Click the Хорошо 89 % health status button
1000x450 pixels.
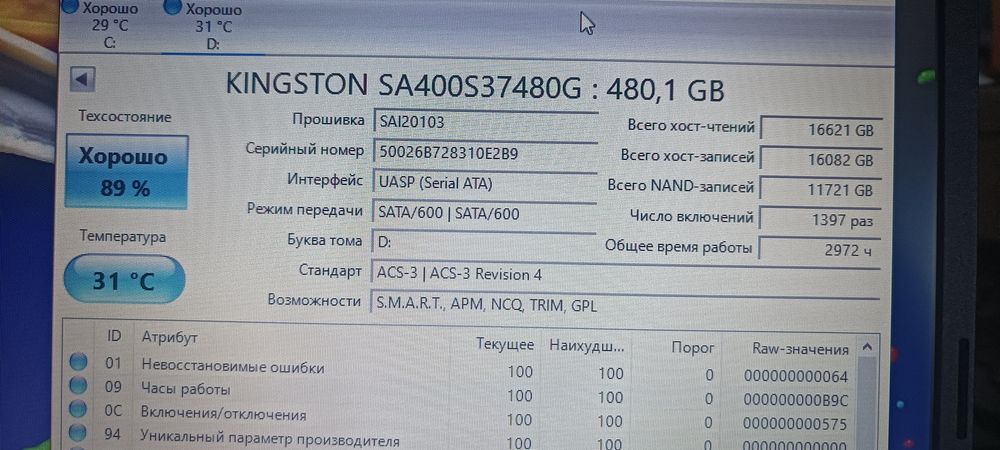pos(126,171)
